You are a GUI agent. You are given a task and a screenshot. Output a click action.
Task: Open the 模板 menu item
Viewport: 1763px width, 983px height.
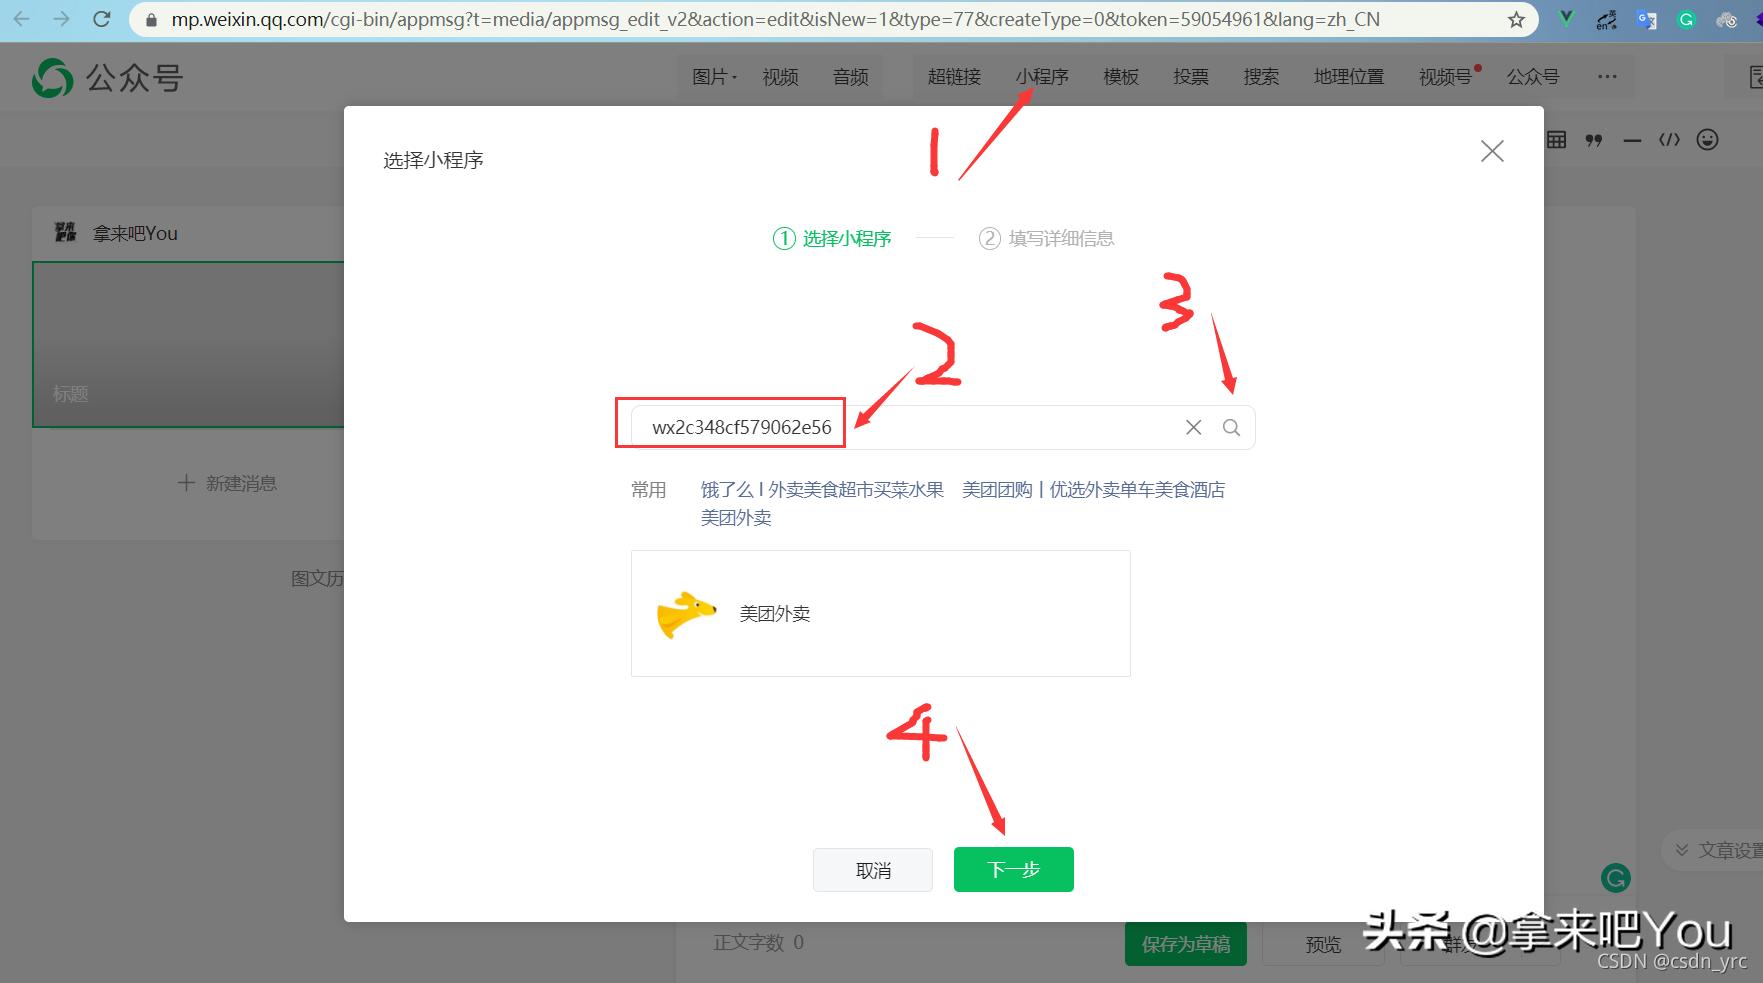[x=1120, y=76]
